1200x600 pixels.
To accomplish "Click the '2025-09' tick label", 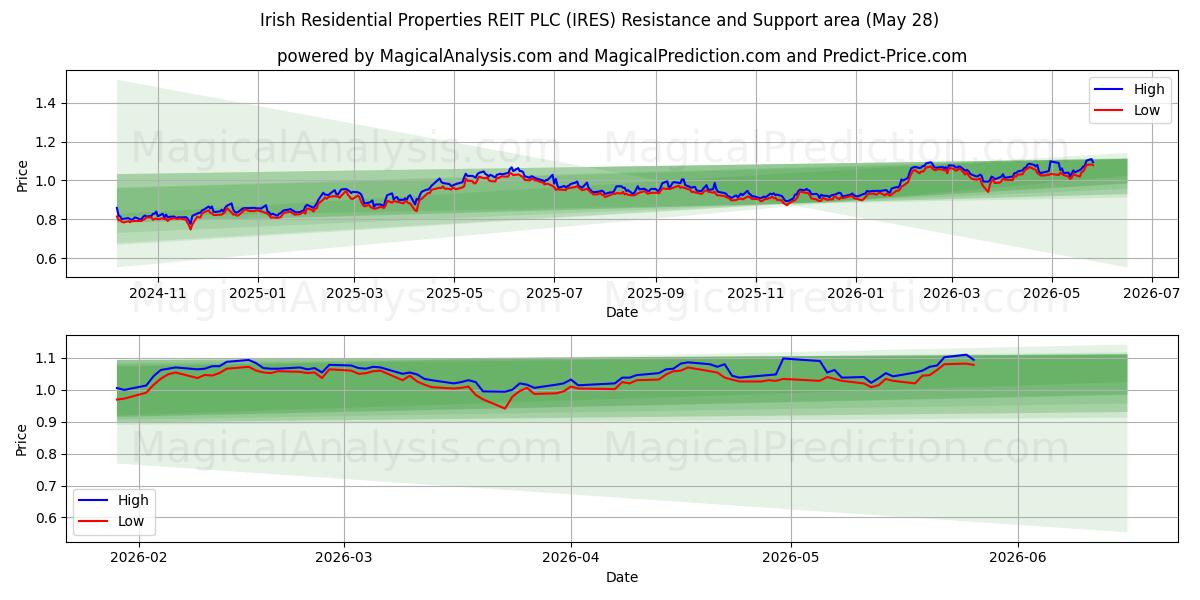I will point(656,293).
